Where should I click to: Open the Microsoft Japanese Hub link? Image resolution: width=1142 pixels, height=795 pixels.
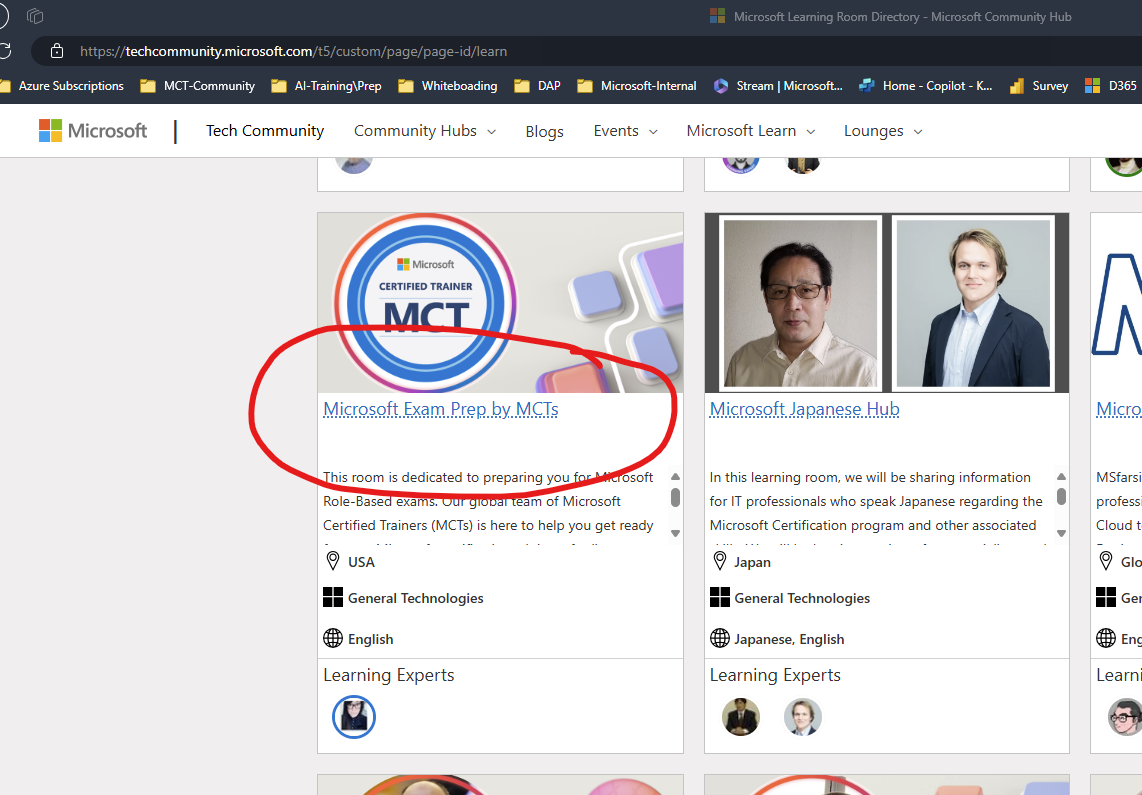pyautogui.click(x=805, y=409)
